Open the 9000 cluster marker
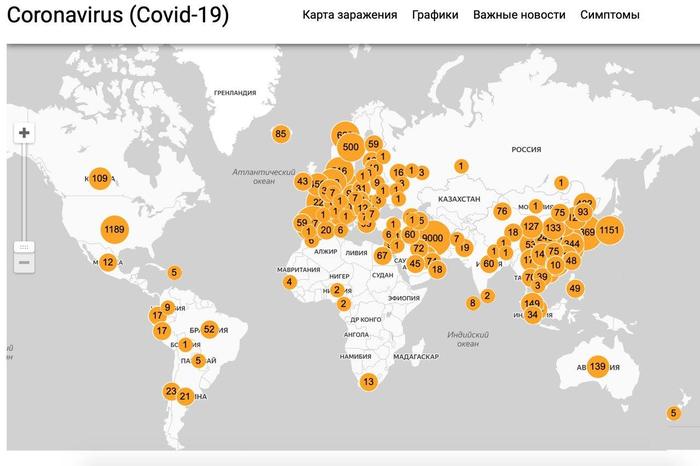This screenshot has height=466, width=700. tap(433, 237)
